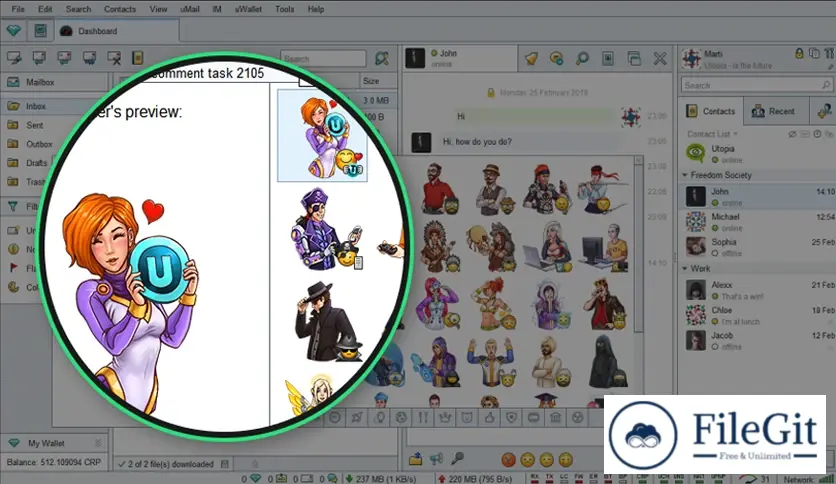
Task: Select the Utopia contact
Action: (757, 154)
